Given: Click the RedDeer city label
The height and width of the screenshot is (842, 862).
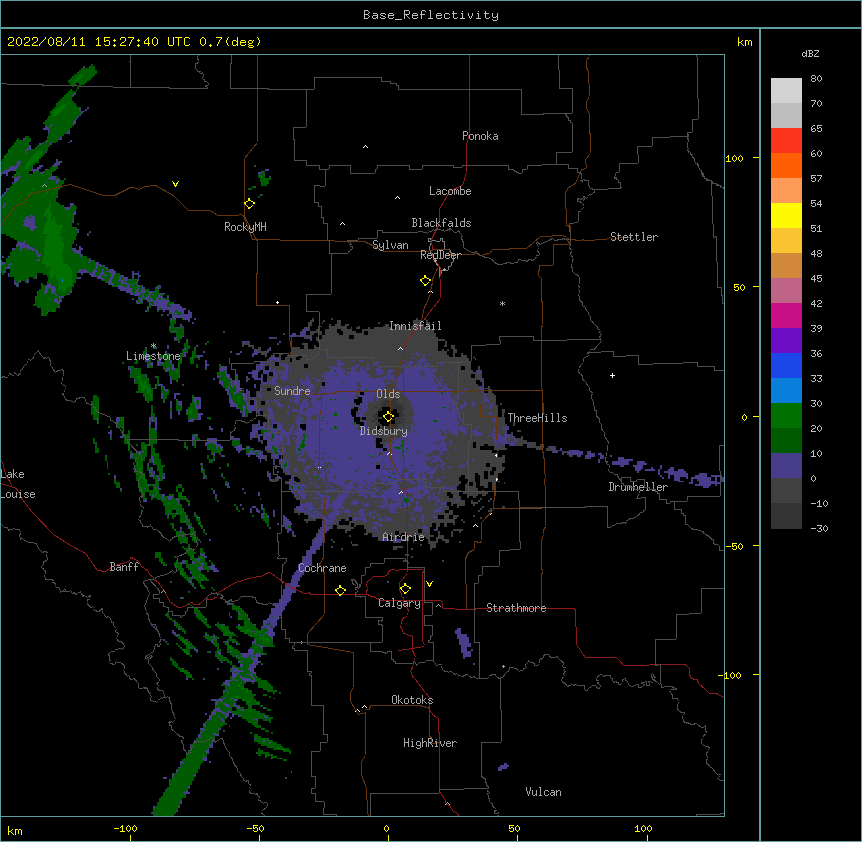Looking at the screenshot, I should tap(440, 255).
